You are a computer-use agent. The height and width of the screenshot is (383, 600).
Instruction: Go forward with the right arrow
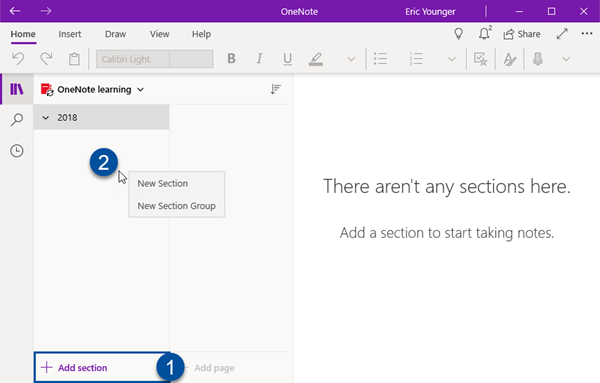46,11
